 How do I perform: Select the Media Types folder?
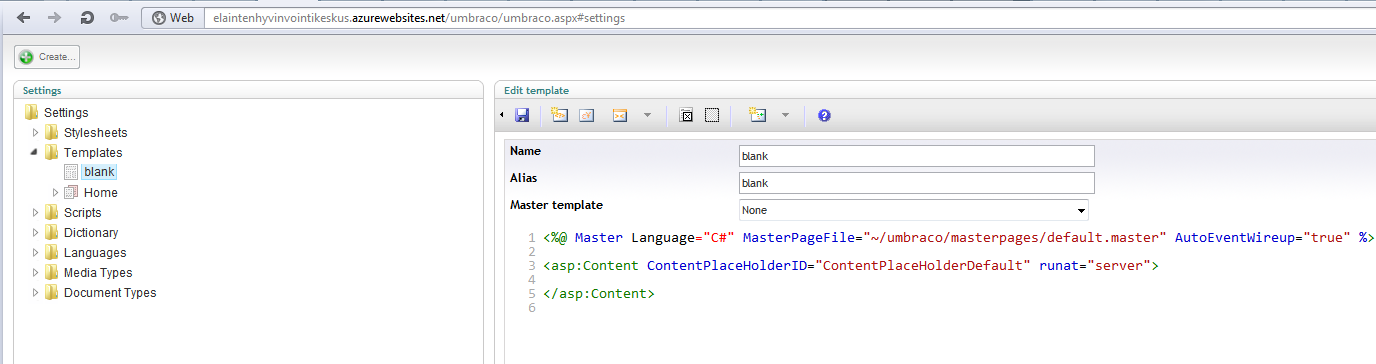pos(98,272)
